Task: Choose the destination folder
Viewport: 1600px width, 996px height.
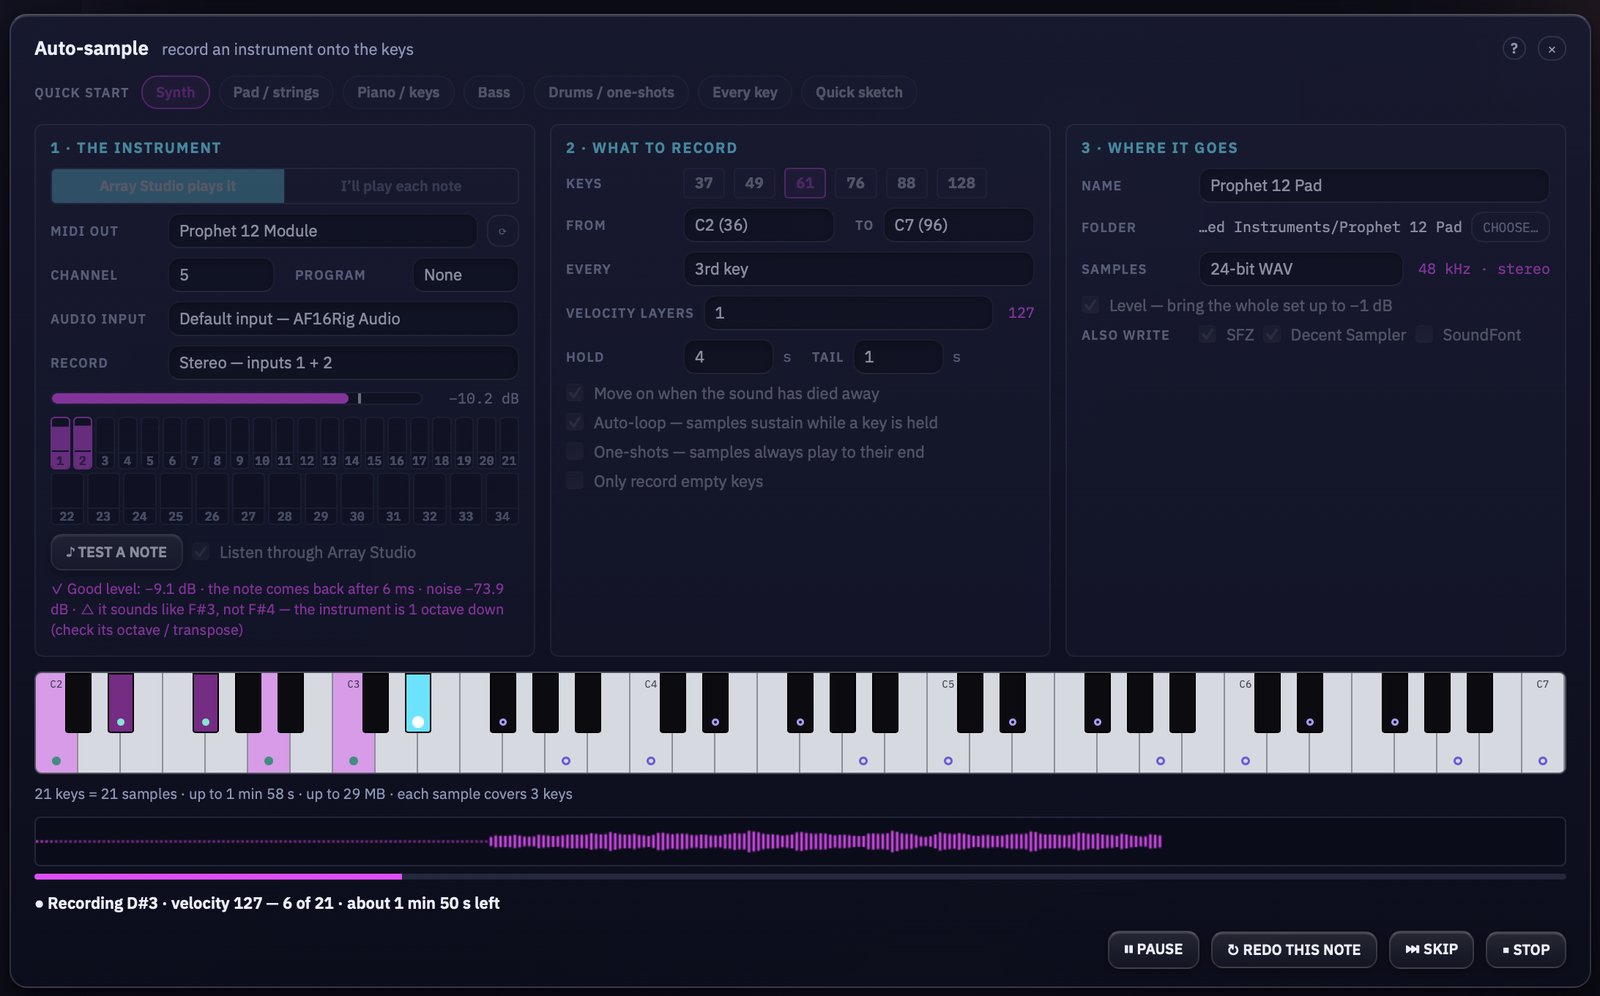Action: [x=1510, y=227]
